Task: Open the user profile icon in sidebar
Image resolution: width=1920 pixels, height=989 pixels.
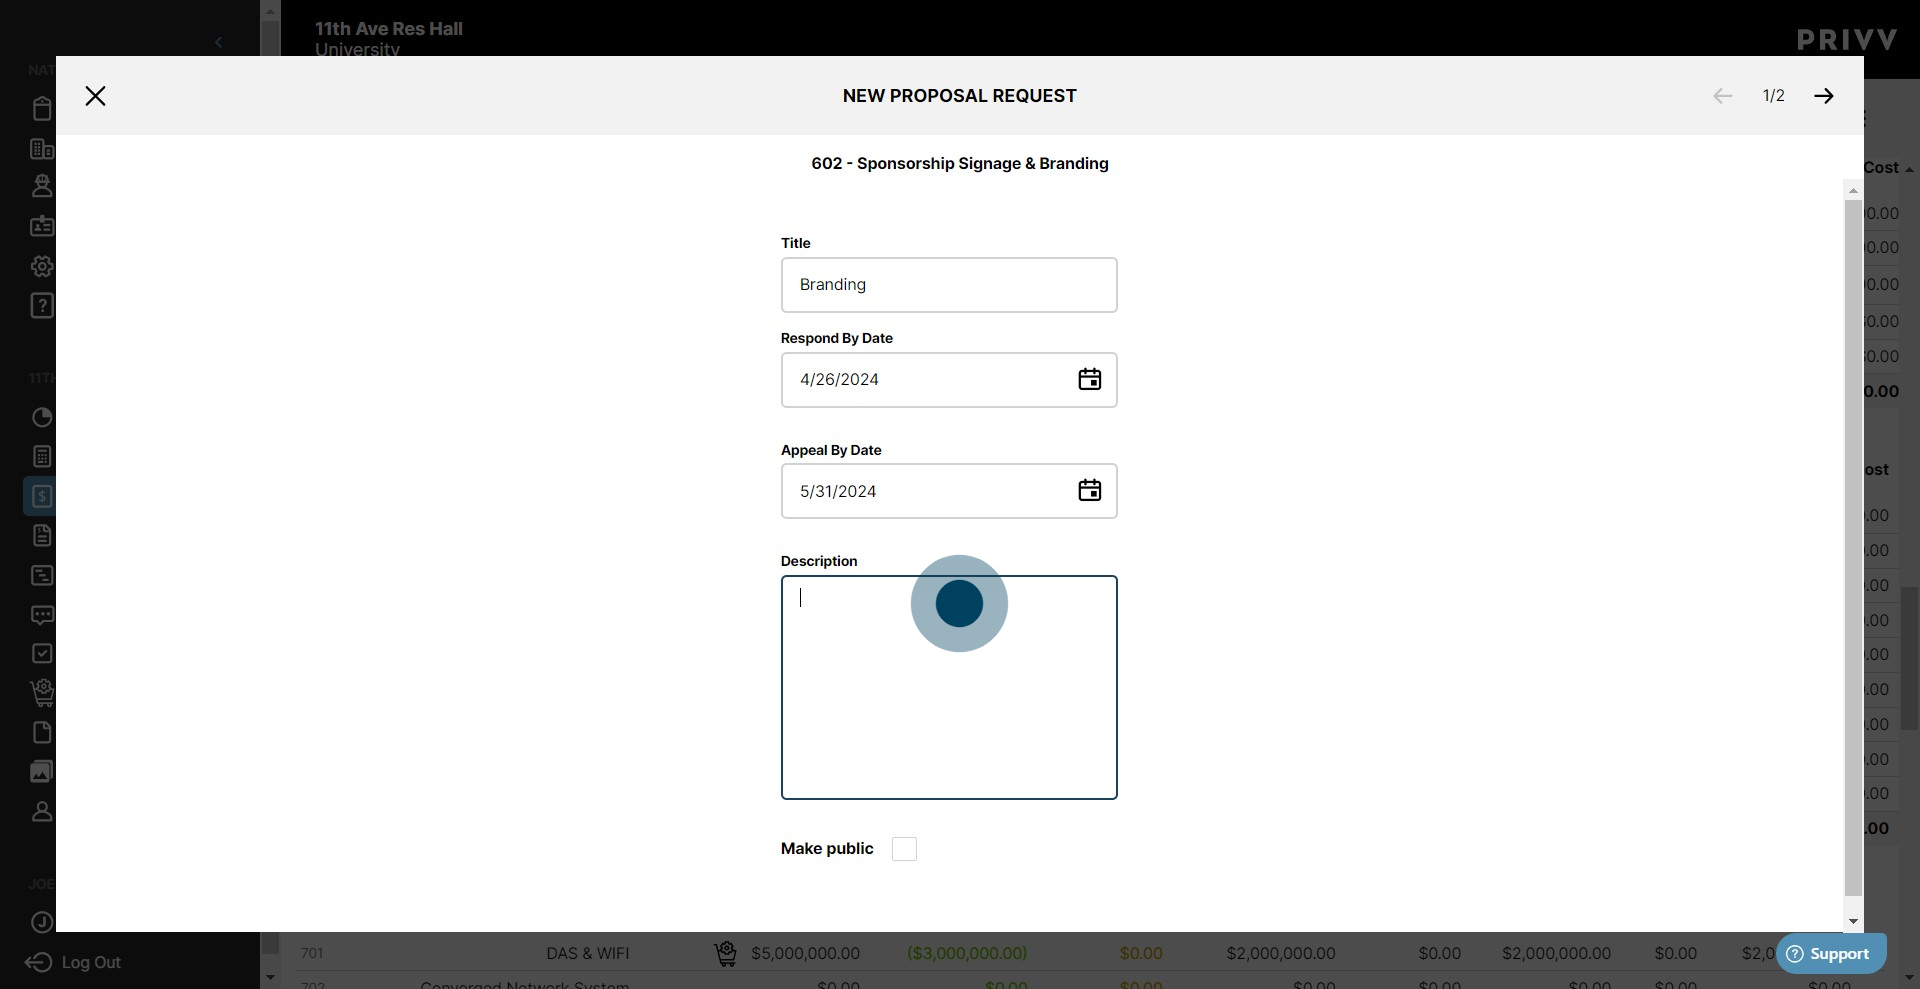Action: tap(42, 812)
